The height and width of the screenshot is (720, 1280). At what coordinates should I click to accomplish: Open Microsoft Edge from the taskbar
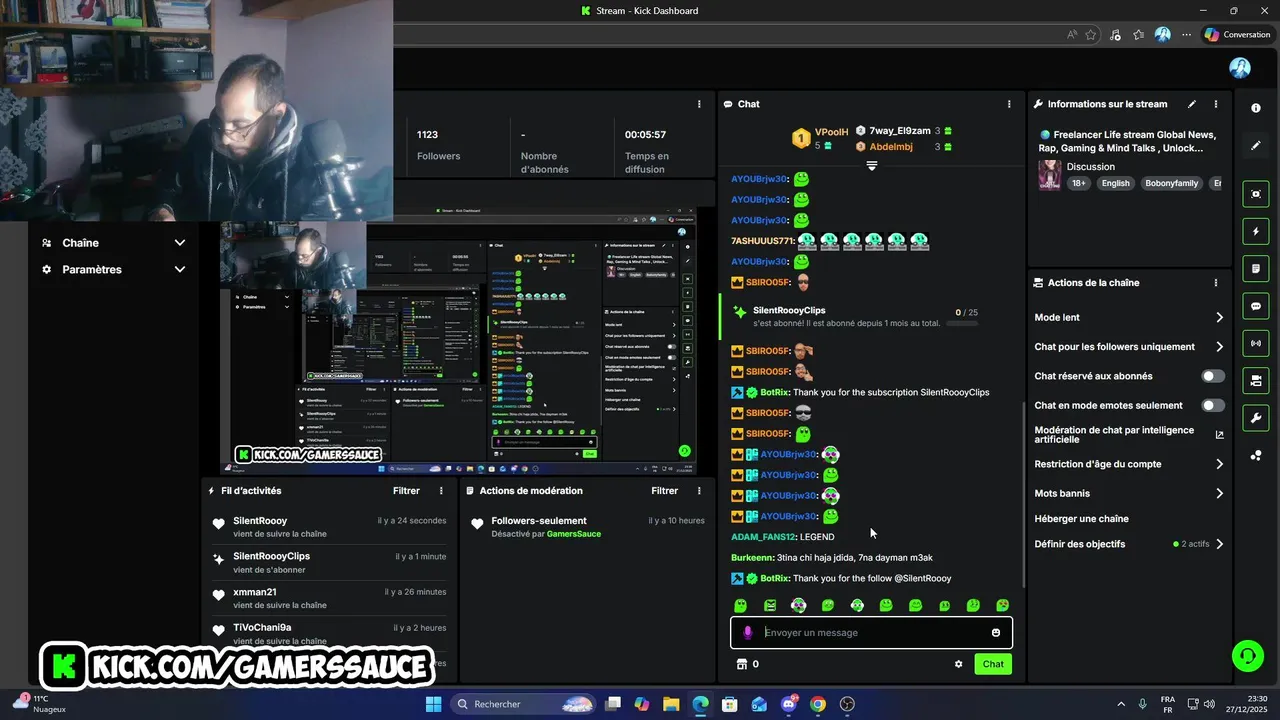coord(700,704)
